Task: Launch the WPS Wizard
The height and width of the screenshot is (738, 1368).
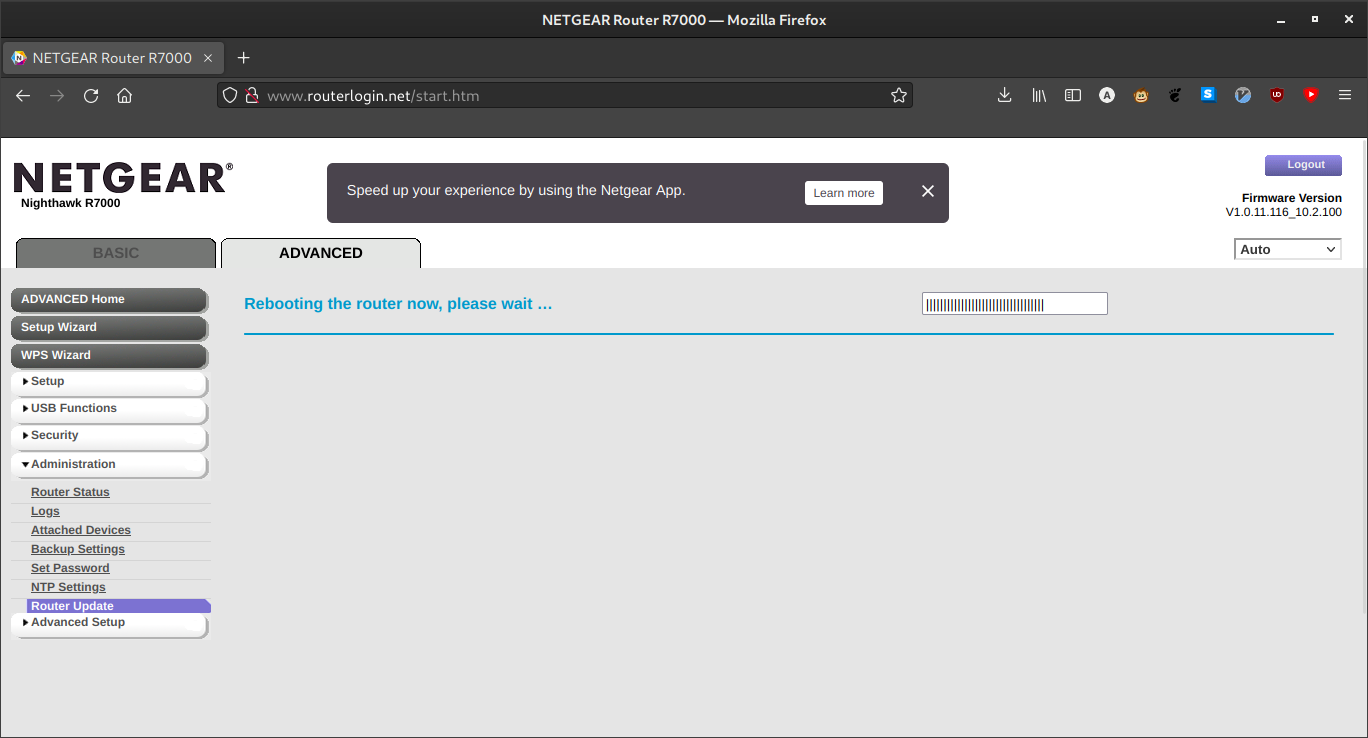Action: tap(109, 355)
